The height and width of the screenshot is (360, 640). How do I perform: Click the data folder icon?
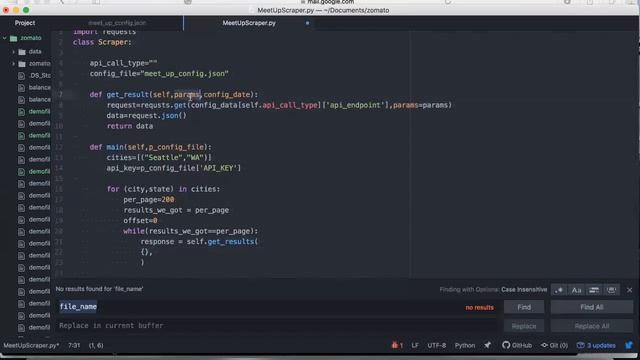(22, 52)
